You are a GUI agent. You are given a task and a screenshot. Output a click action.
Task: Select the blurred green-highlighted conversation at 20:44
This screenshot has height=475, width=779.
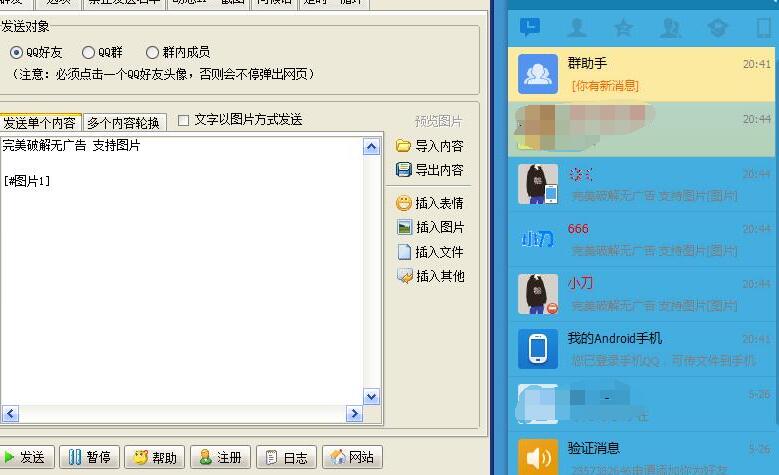coord(641,129)
